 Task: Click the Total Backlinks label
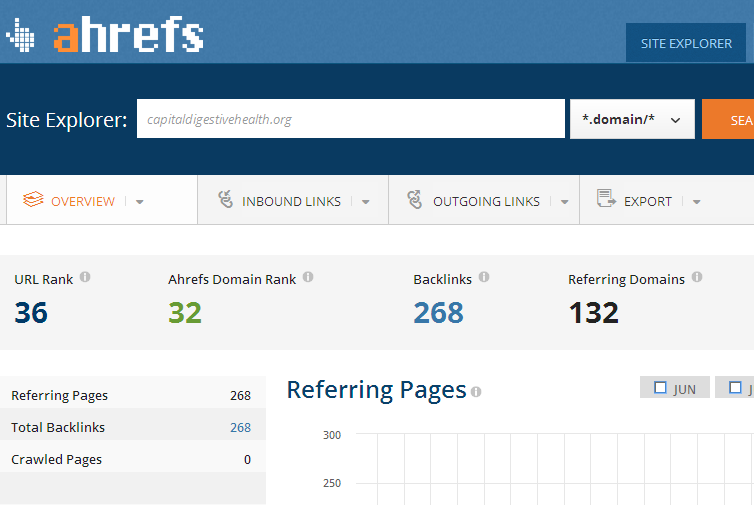pos(58,427)
